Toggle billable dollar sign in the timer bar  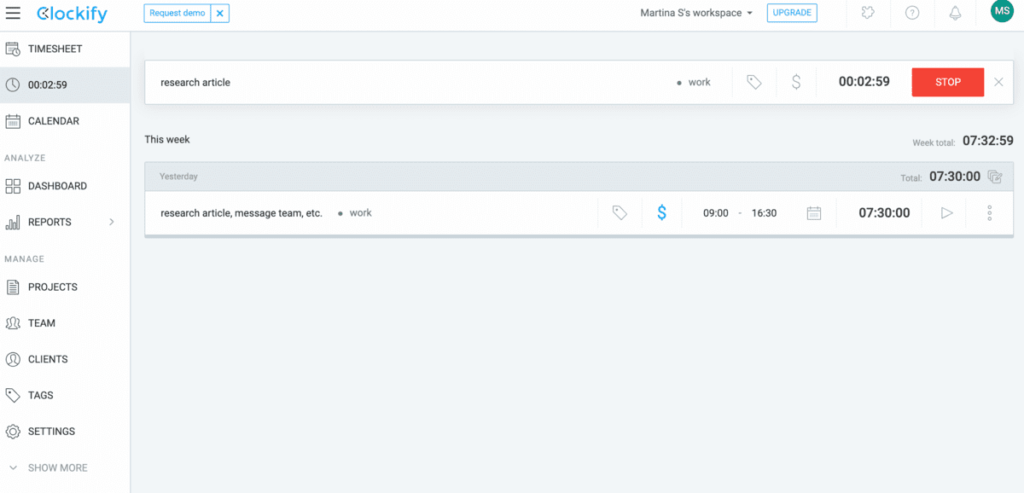pos(796,82)
